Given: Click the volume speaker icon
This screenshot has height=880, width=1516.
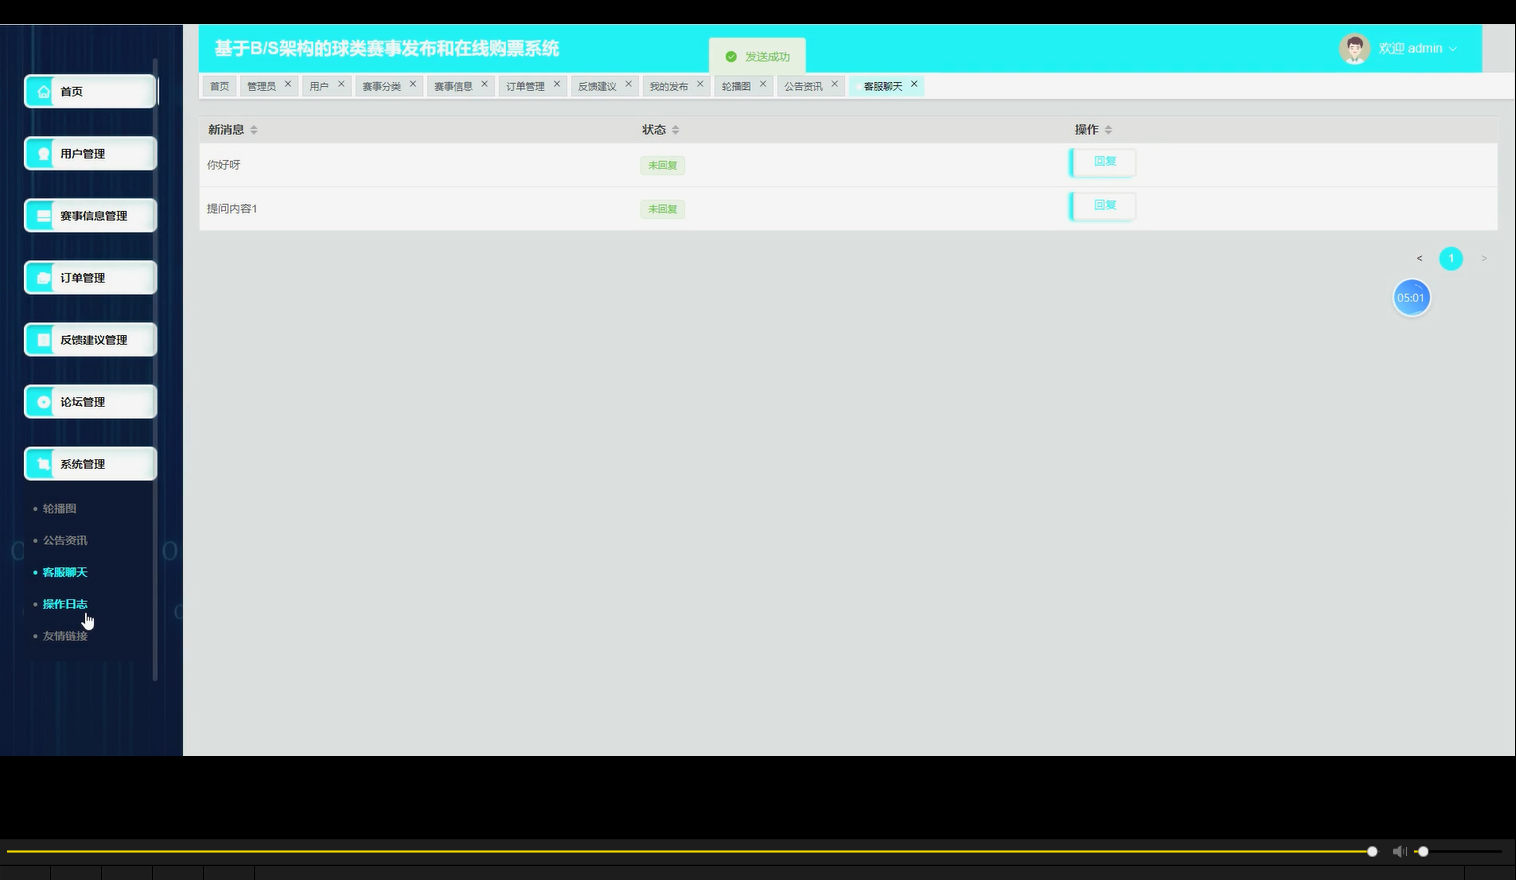Looking at the screenshot, I should pos(1399,851).
